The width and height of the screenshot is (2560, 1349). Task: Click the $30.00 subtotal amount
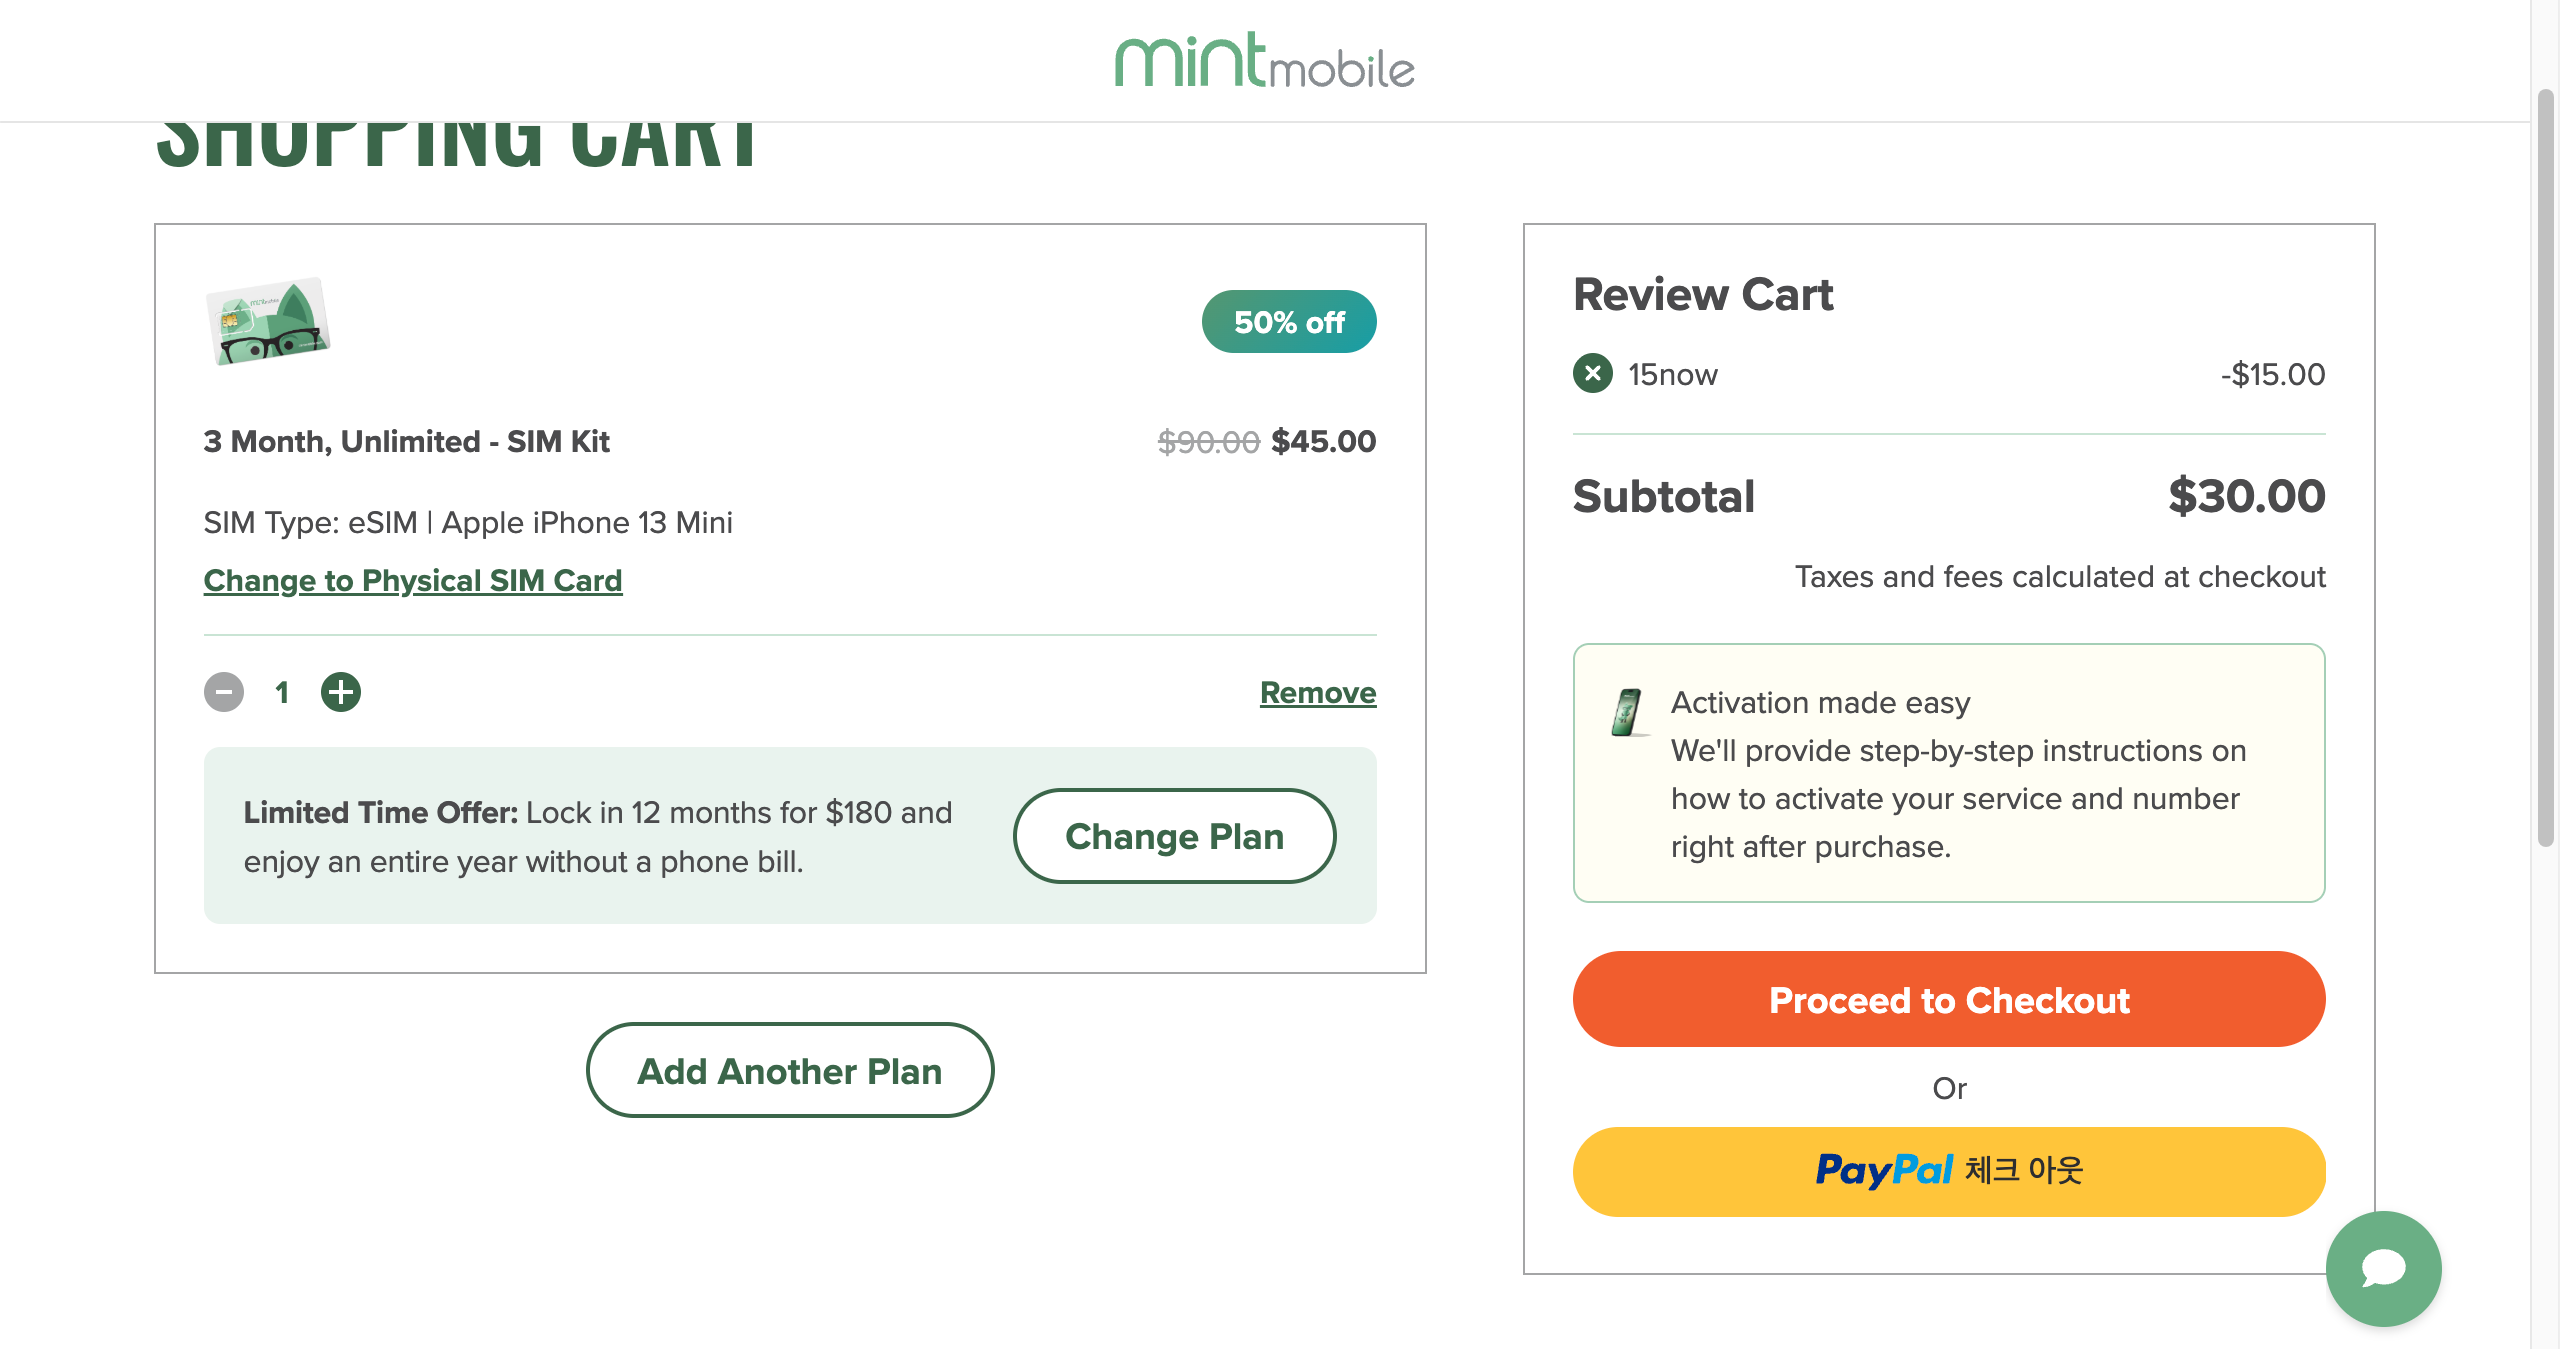point(2246,497)
